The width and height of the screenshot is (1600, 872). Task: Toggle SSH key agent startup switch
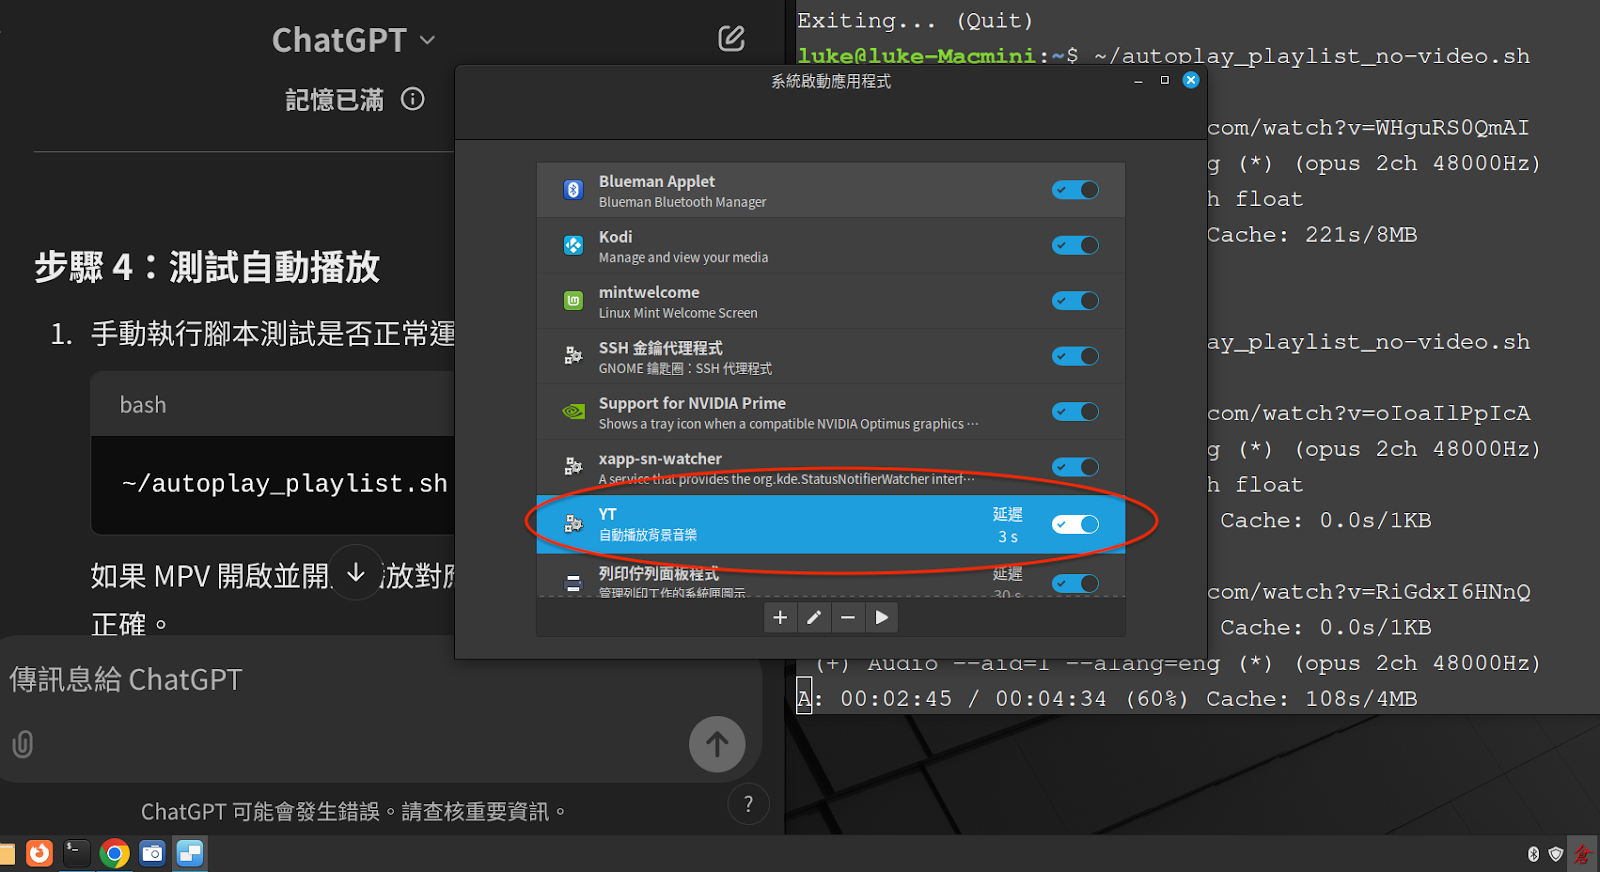pos(1075,356)
